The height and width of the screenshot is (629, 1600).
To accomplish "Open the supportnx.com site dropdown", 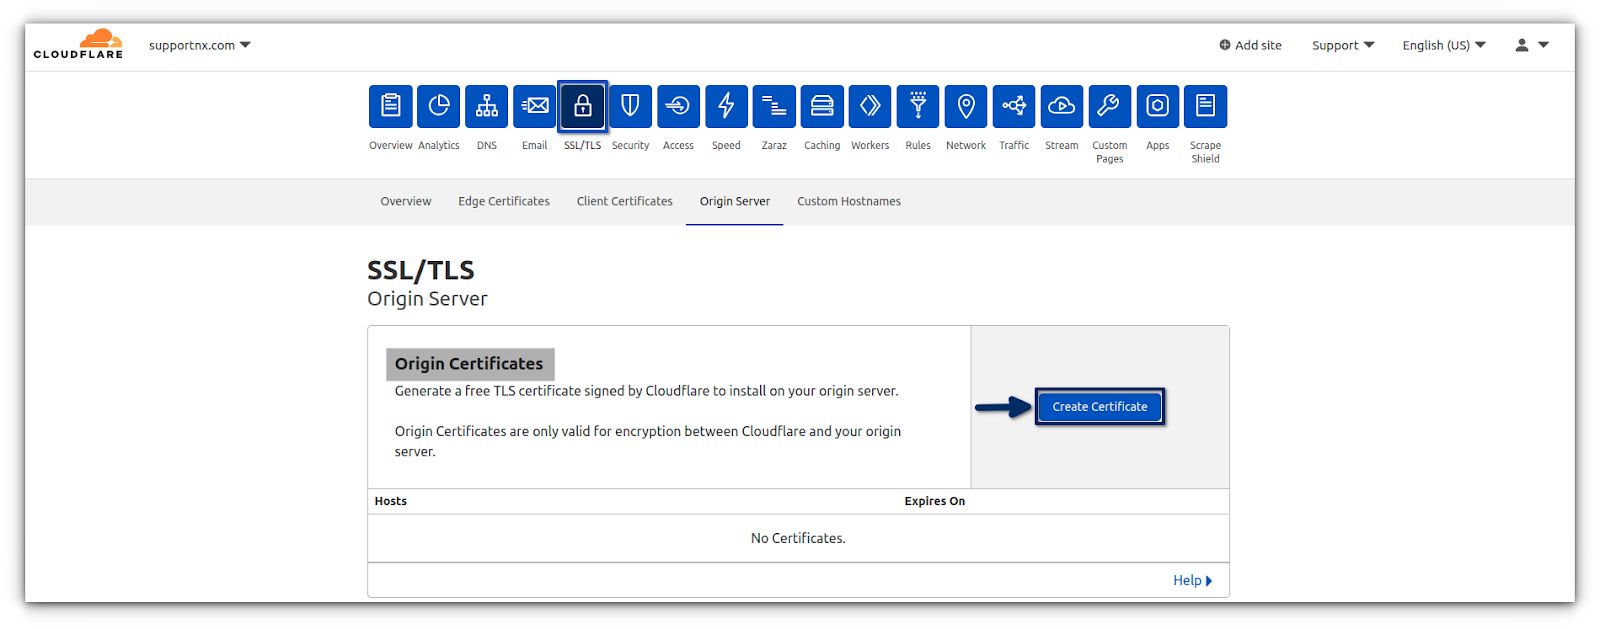I will pyautogui.click(x=199, y=45).
